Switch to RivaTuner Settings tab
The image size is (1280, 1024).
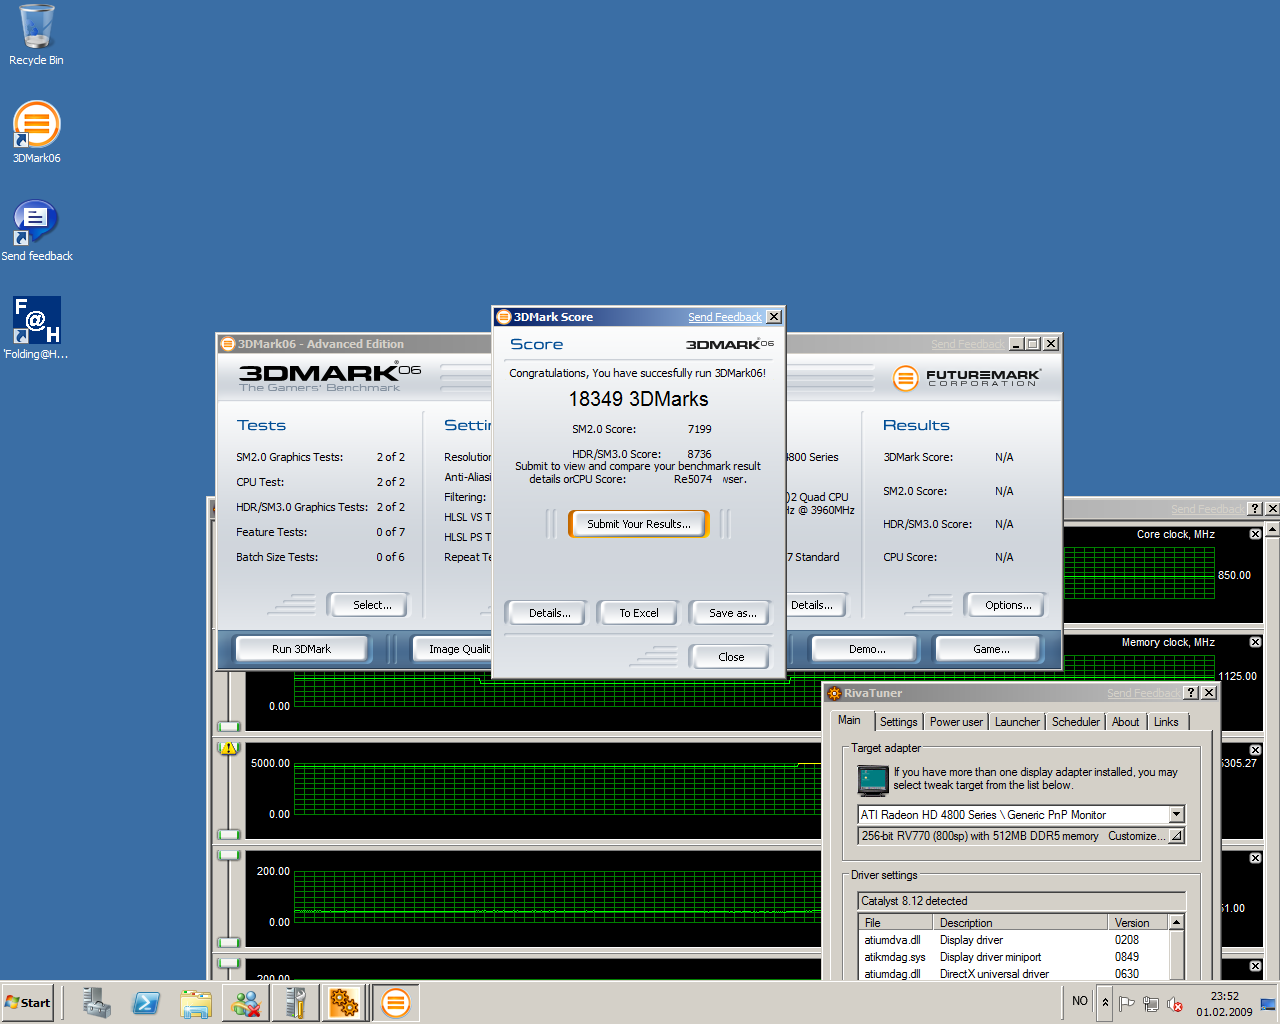click(898, 722)
